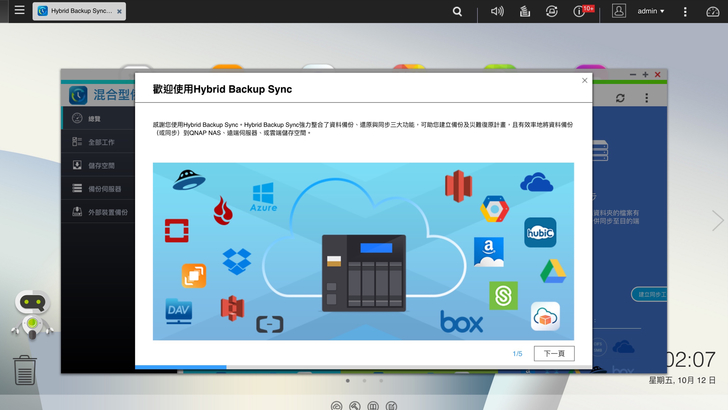Click 下一頁 button in welcome wizard
This screenshot has height=410, width=728.
tap(554, 353)
